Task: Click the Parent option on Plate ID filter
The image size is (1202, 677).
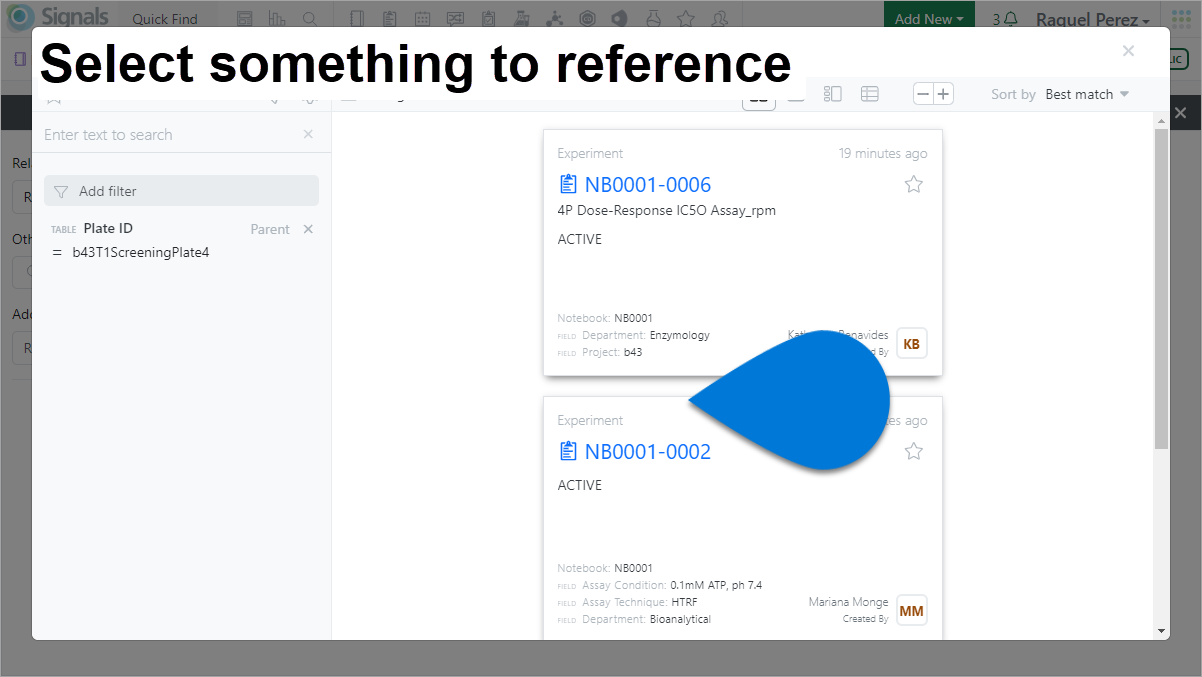Action: 270,229
